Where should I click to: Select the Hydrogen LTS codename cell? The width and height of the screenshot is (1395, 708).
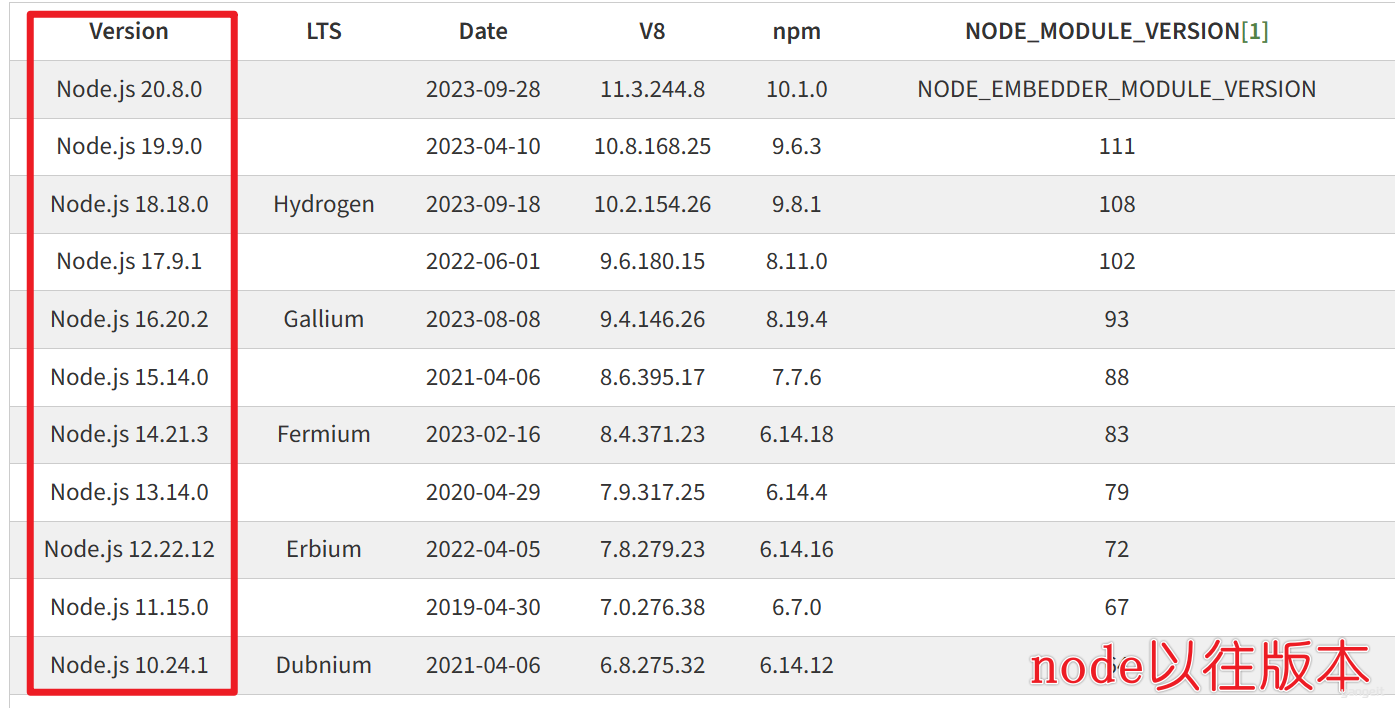point(324,204)
